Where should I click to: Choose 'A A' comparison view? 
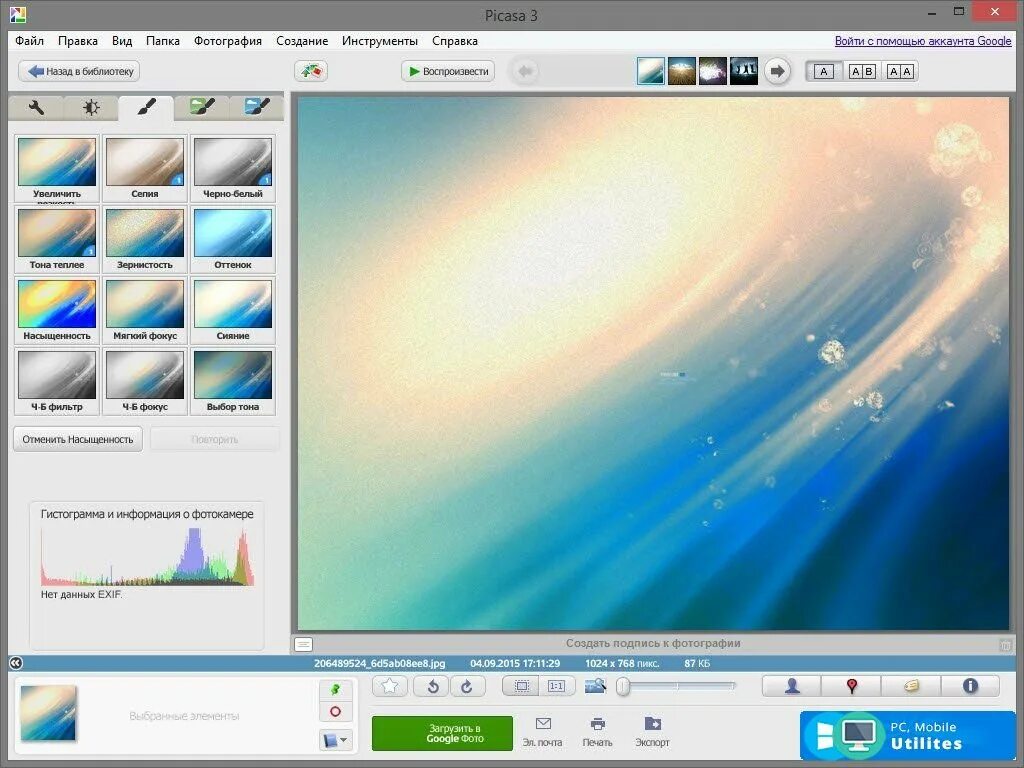(900, 71)
